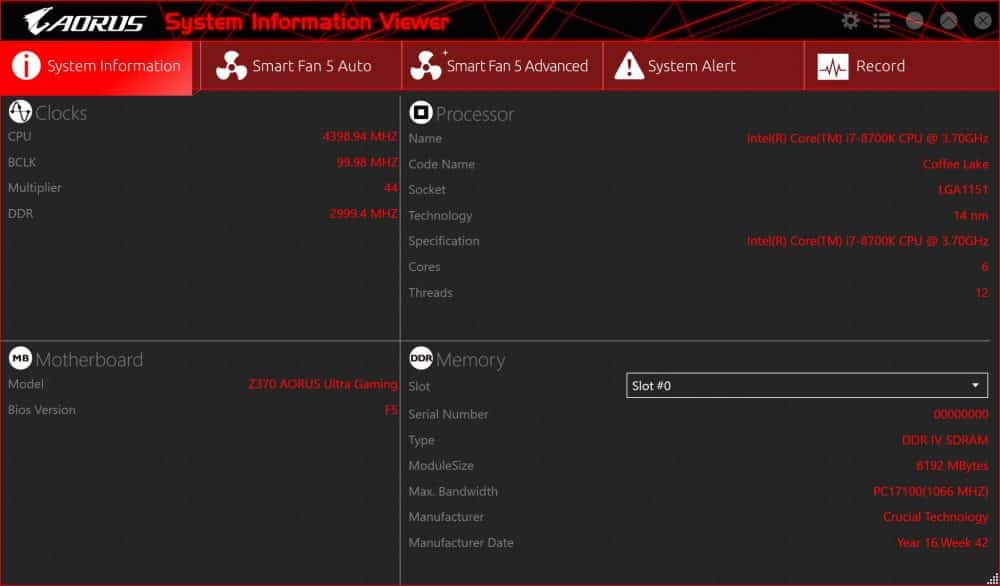The height and width of the screenshot is (586, 1000).
Task: Click the Type value DDR IV SDRAM
Action: click(945, 440)
